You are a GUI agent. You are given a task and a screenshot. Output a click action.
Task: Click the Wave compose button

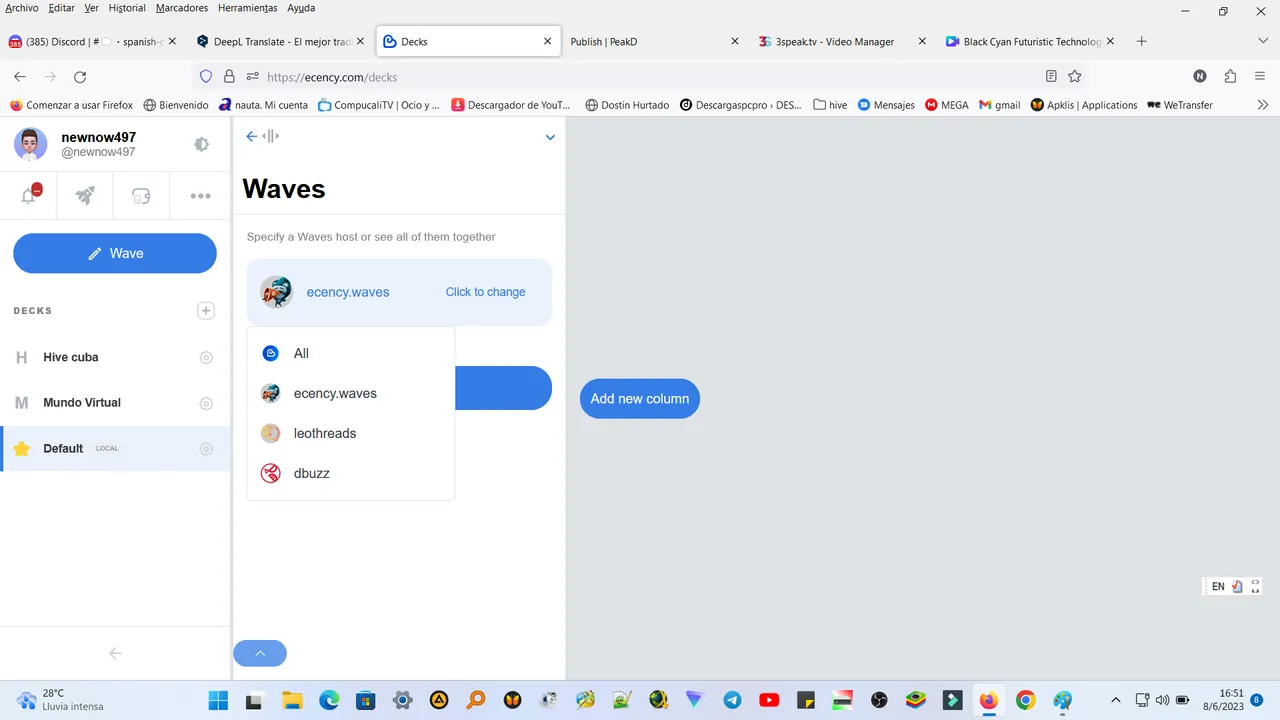tap(115, 253)
